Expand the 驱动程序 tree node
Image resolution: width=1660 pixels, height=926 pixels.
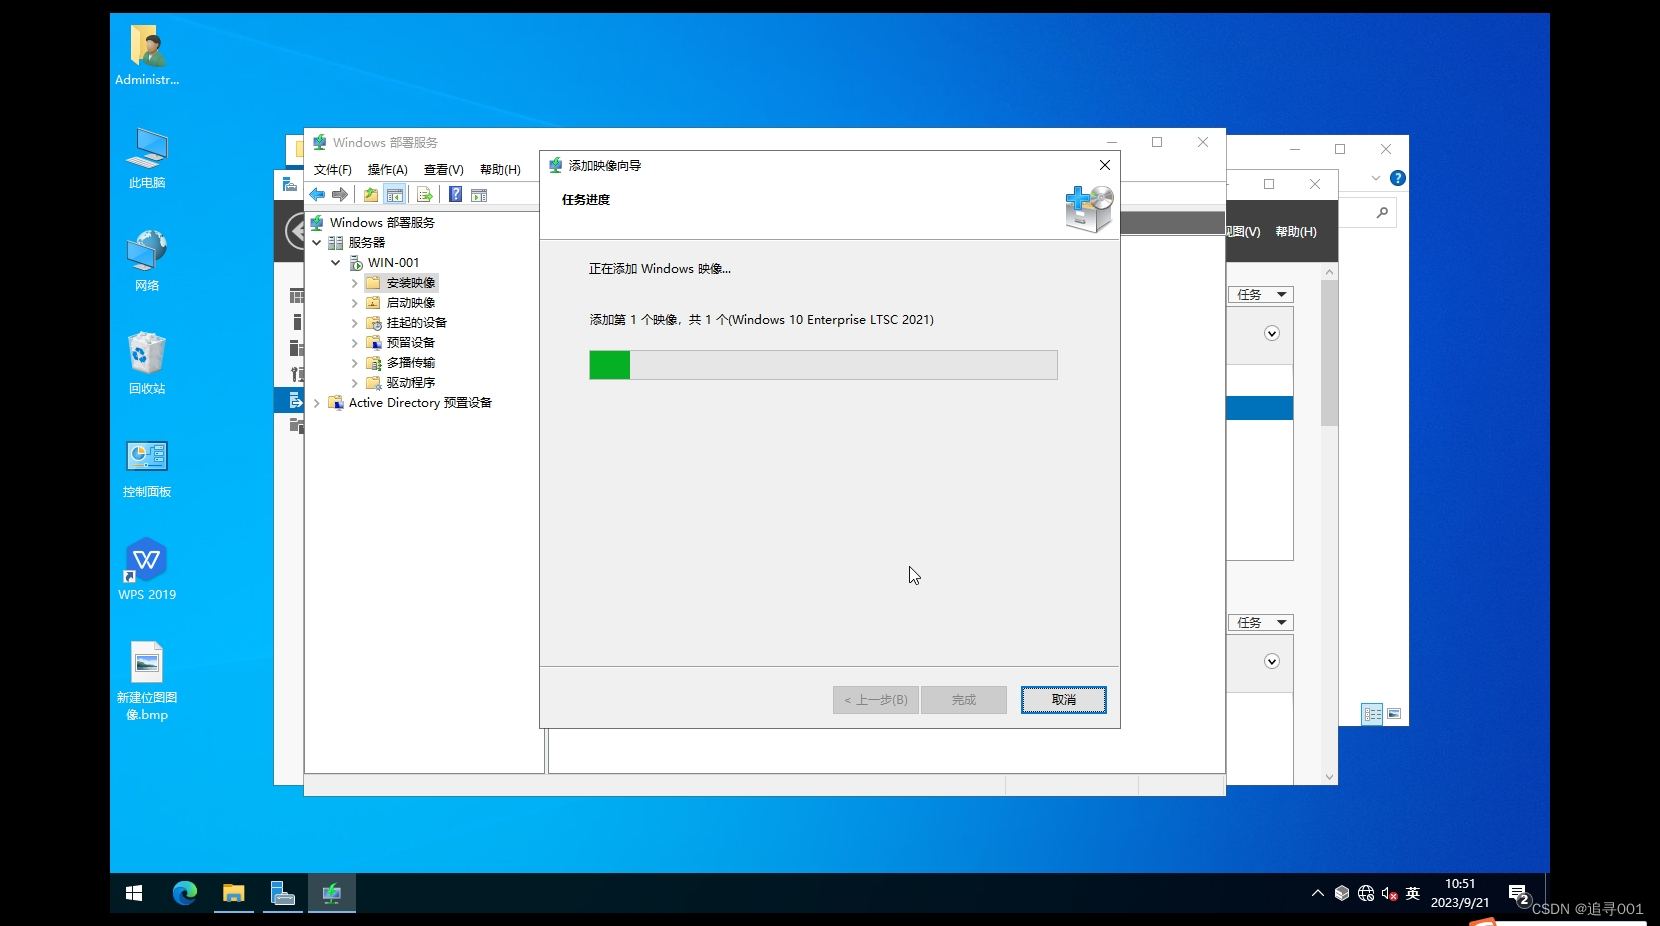[x=354, y=383]
